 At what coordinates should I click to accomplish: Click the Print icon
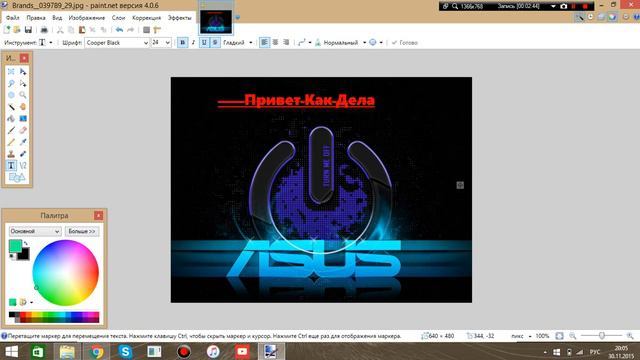(x=44, y=30)
